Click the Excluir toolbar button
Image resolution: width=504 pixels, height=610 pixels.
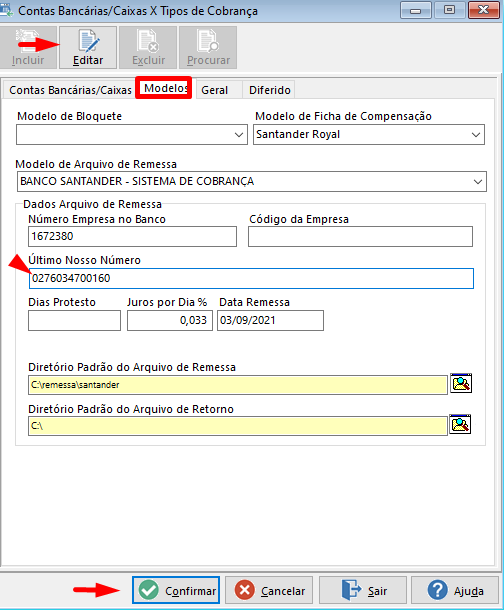point(148,47)
